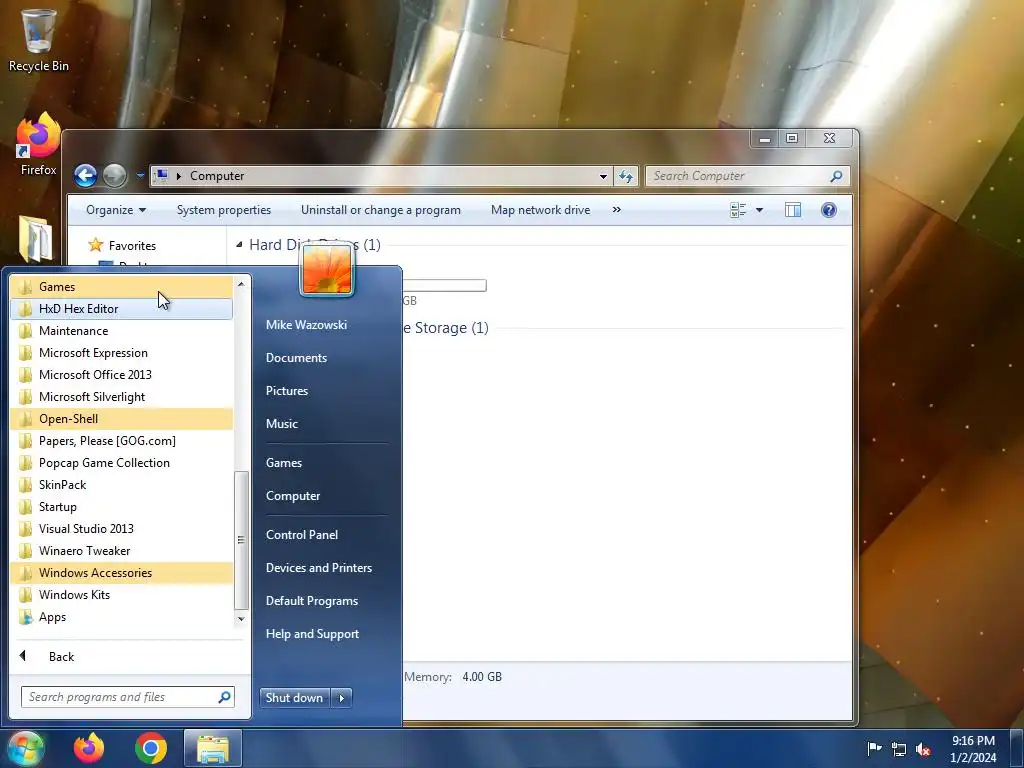
Task: Click Windows Explorer taskbar button
Action: point(213,748)
